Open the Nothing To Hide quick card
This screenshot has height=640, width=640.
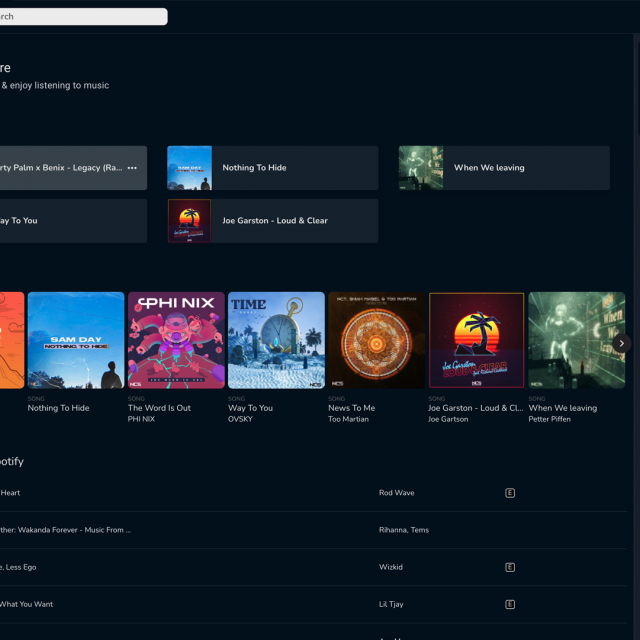(x=273, y=168)
